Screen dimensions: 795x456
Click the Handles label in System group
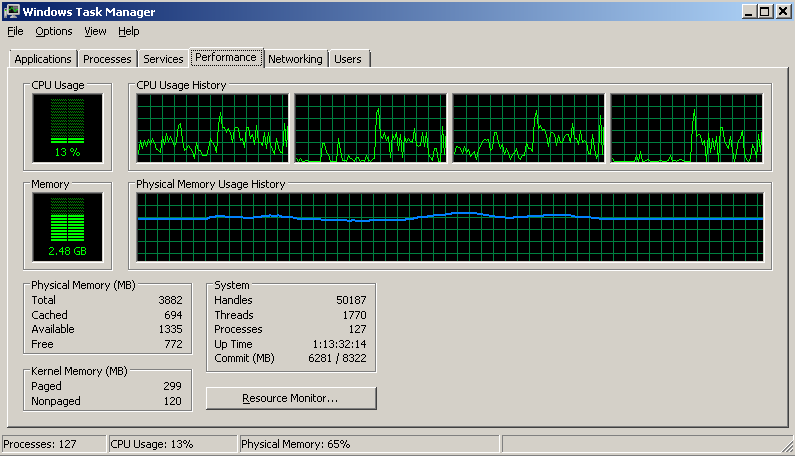233,300
